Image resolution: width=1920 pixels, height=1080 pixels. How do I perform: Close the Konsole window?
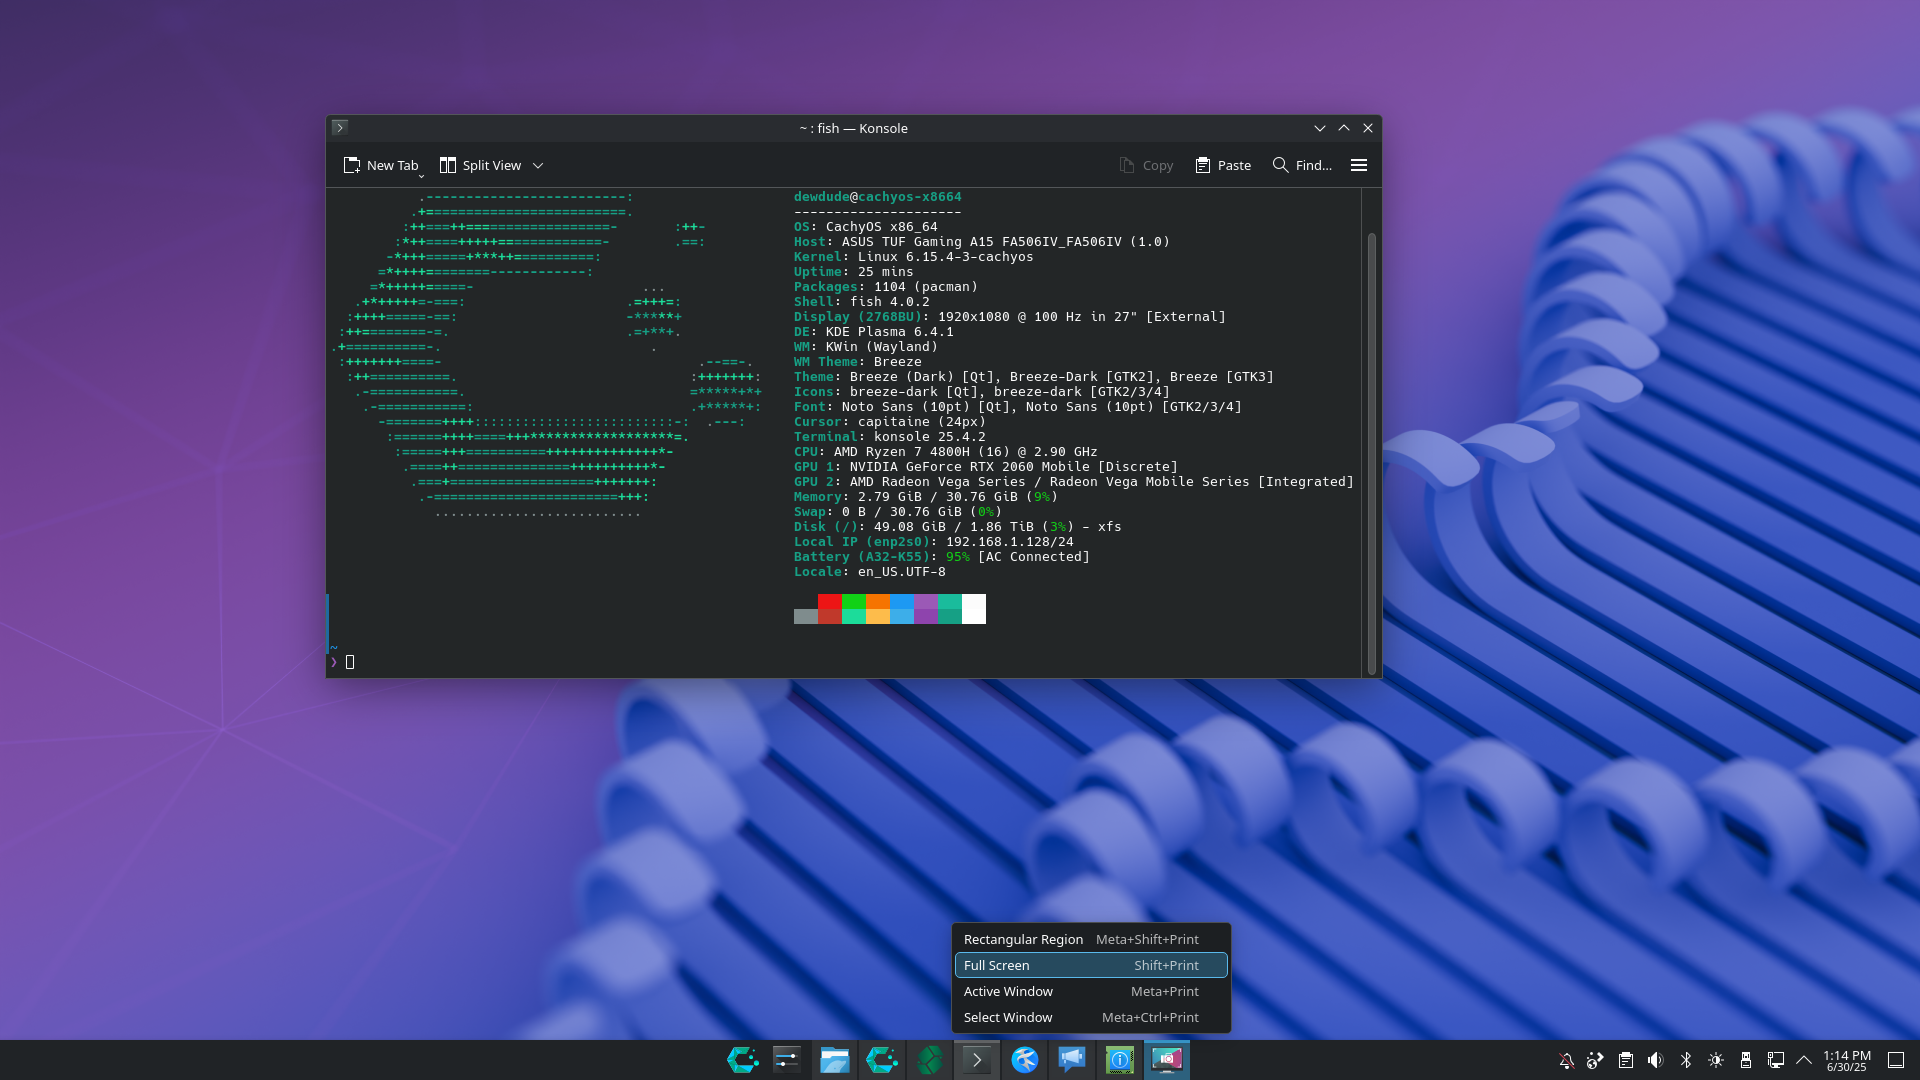point(1368,128)
